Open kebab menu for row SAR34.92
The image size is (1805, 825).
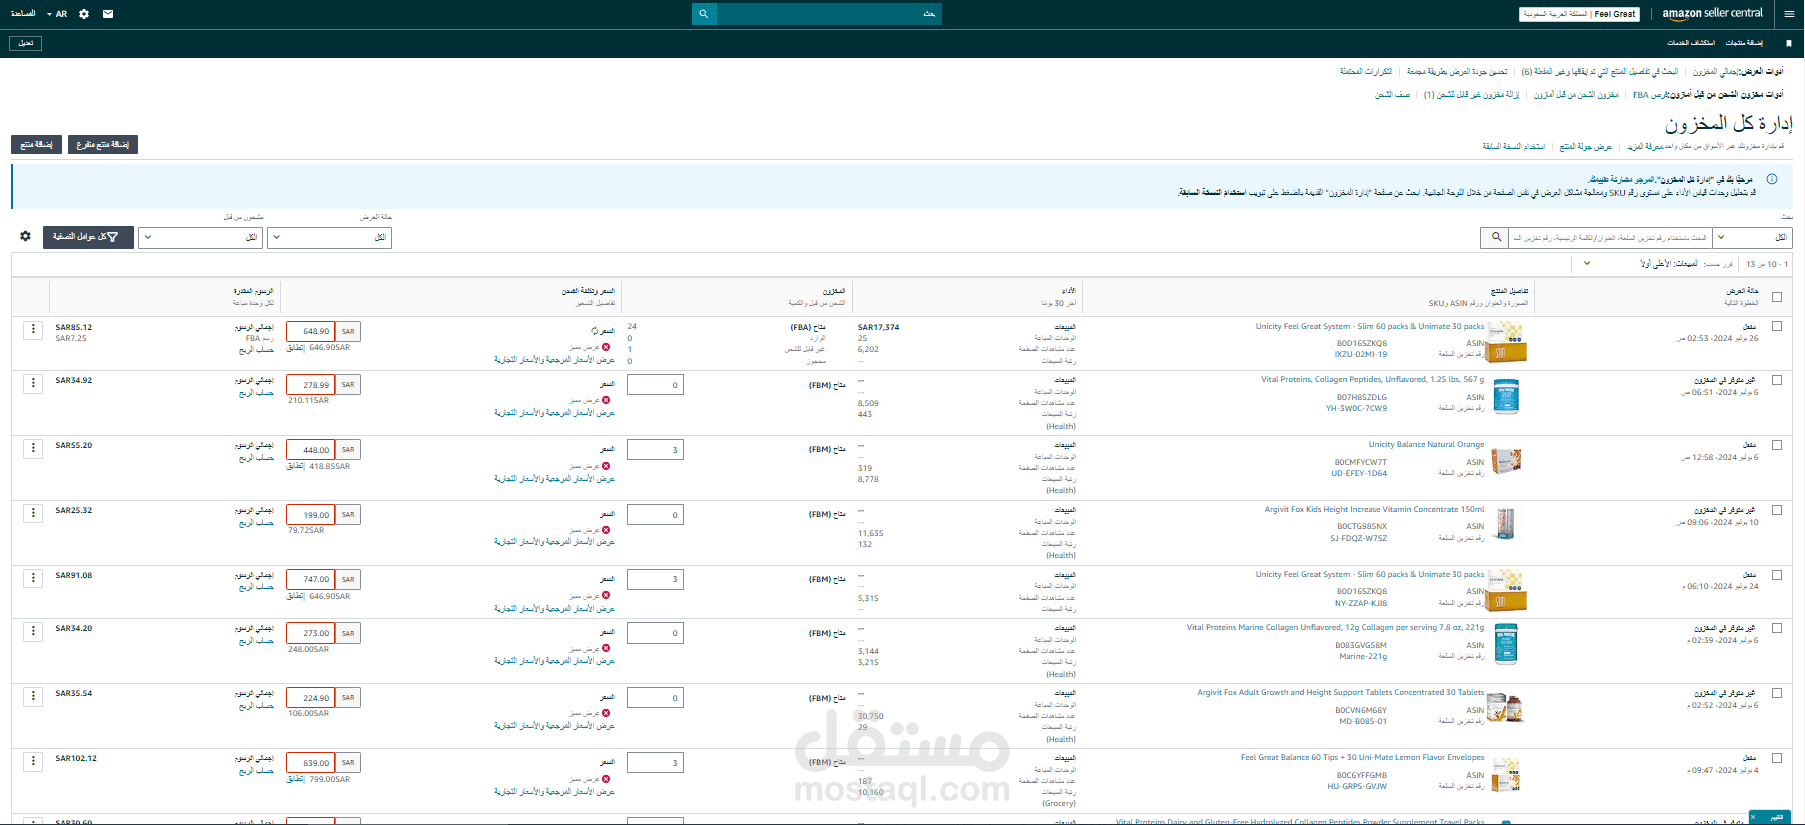tap(33, 383)
